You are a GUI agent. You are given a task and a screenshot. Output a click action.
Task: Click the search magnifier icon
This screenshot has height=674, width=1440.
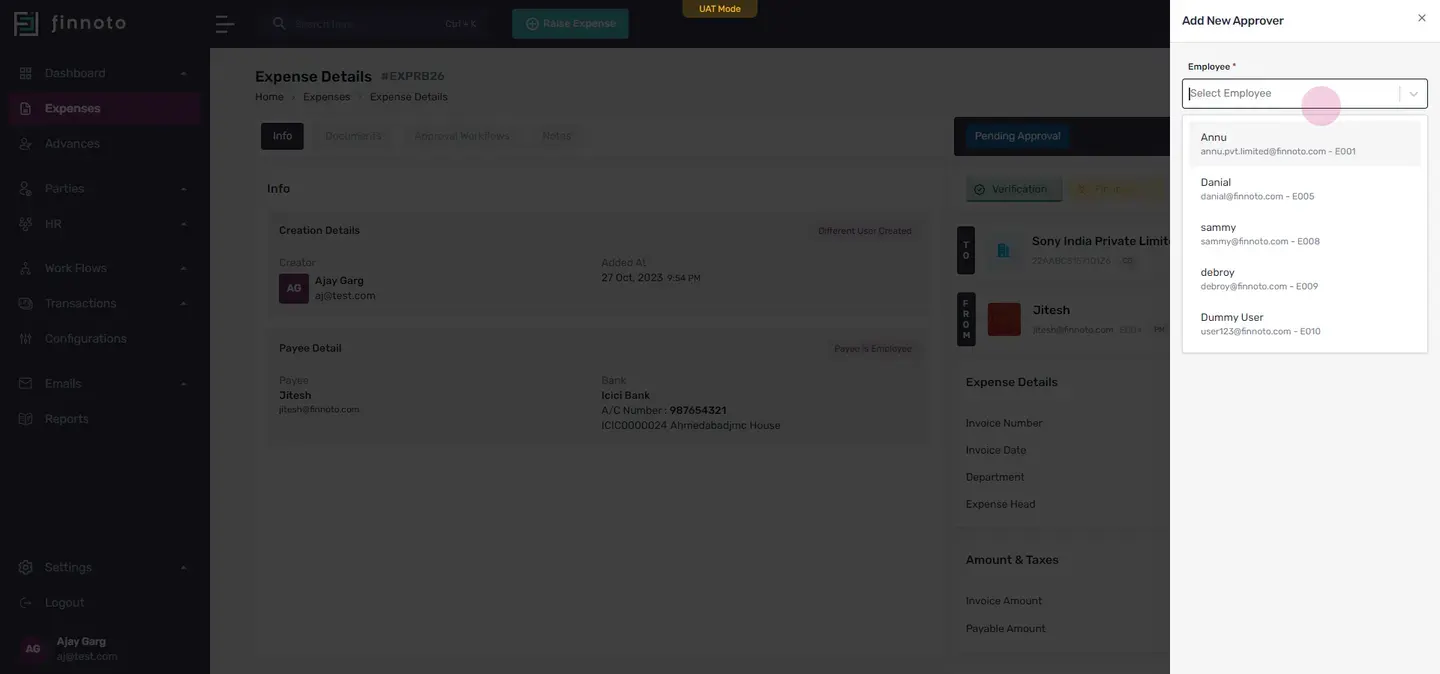pos(279,23)
